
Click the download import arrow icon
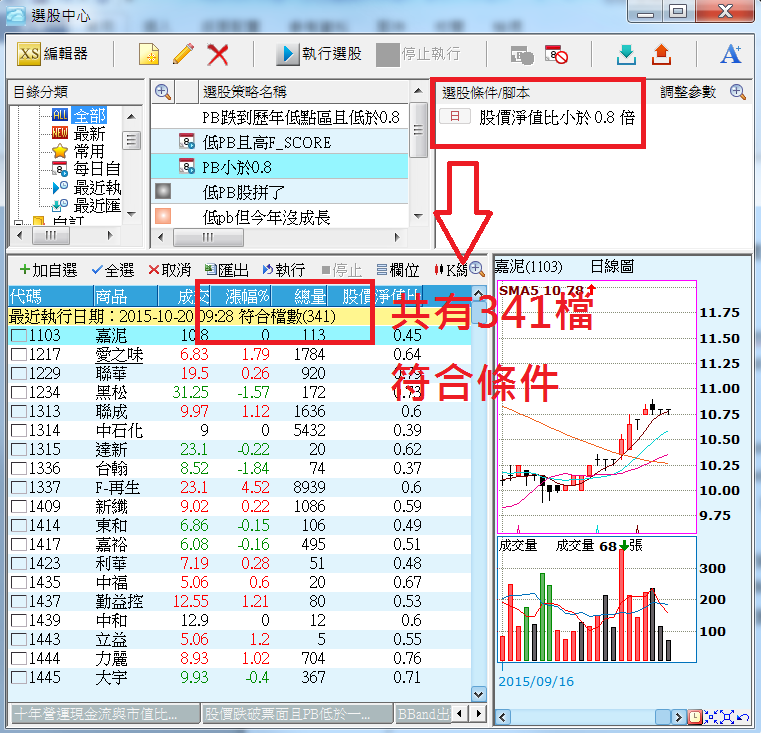[x=627, y=54]
